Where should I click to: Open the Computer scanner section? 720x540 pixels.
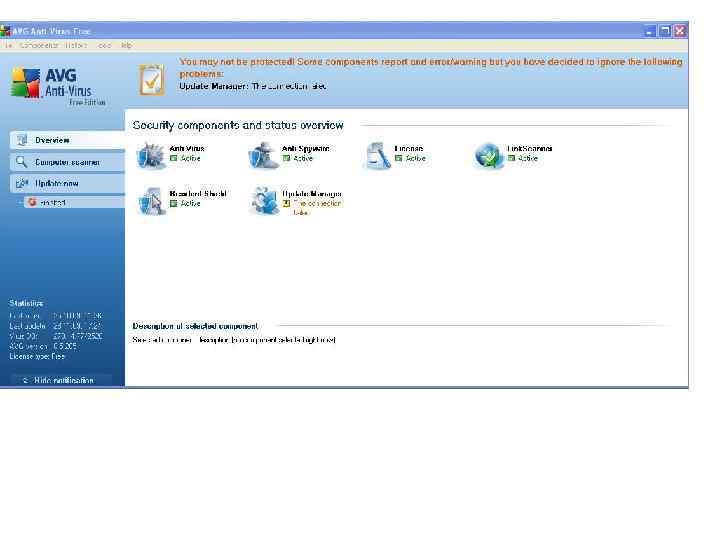click(68, 162)
